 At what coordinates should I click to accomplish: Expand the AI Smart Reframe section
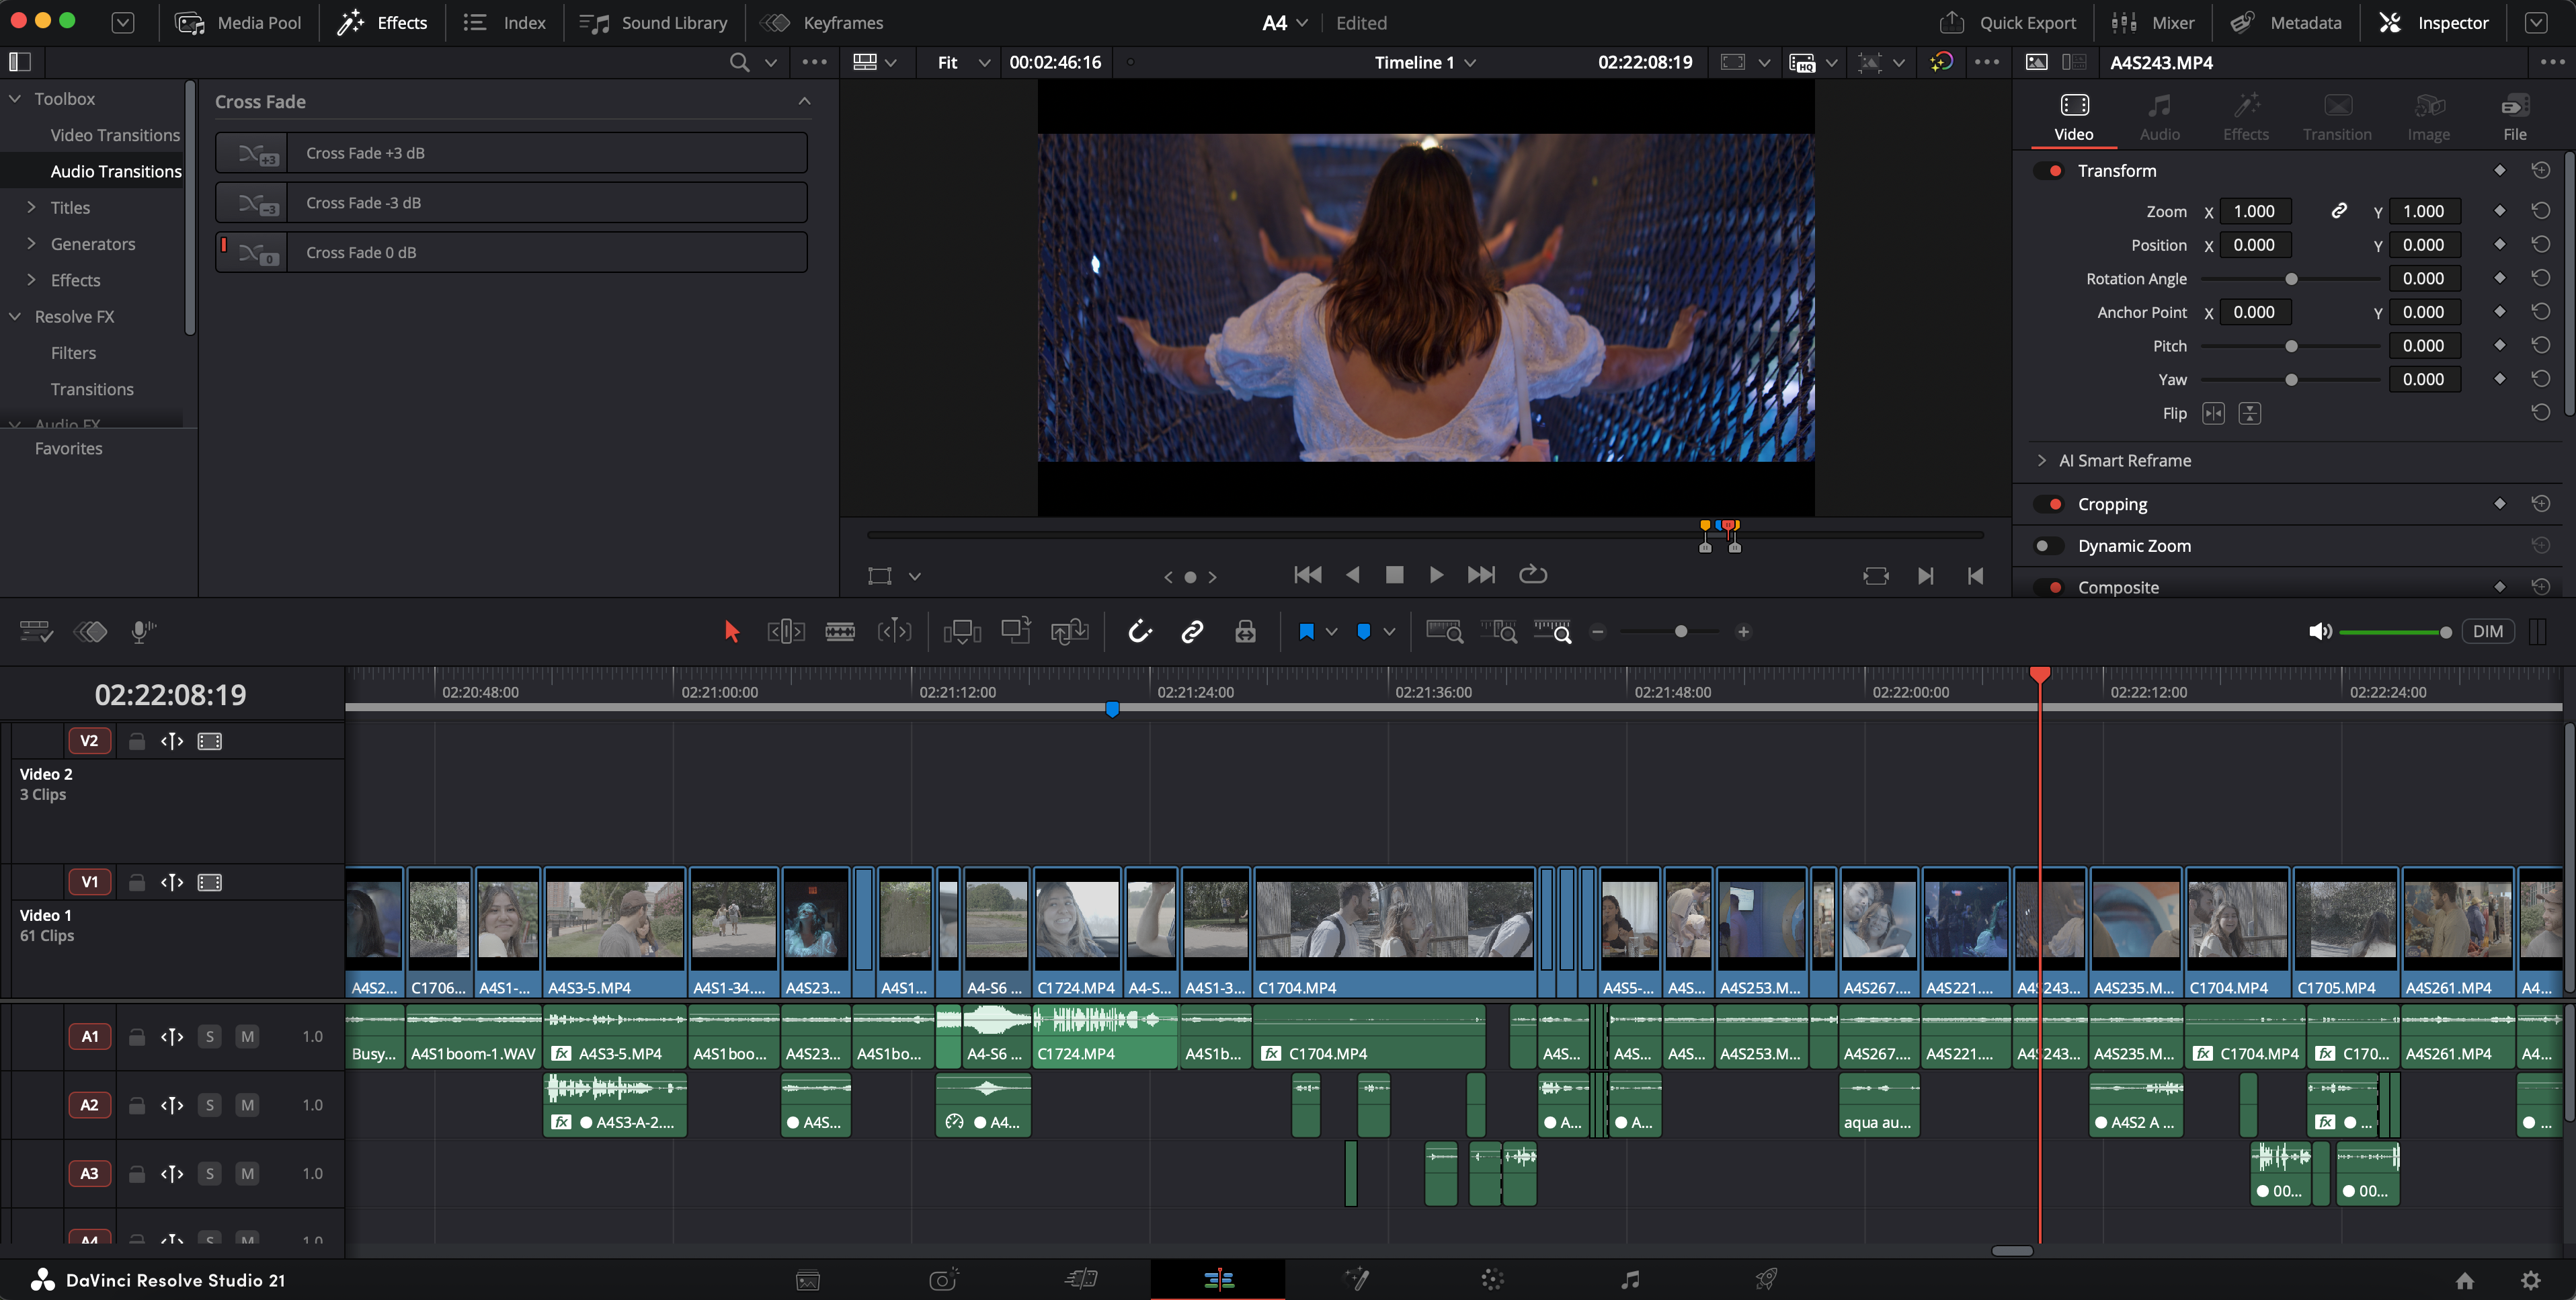[2041, 460]
